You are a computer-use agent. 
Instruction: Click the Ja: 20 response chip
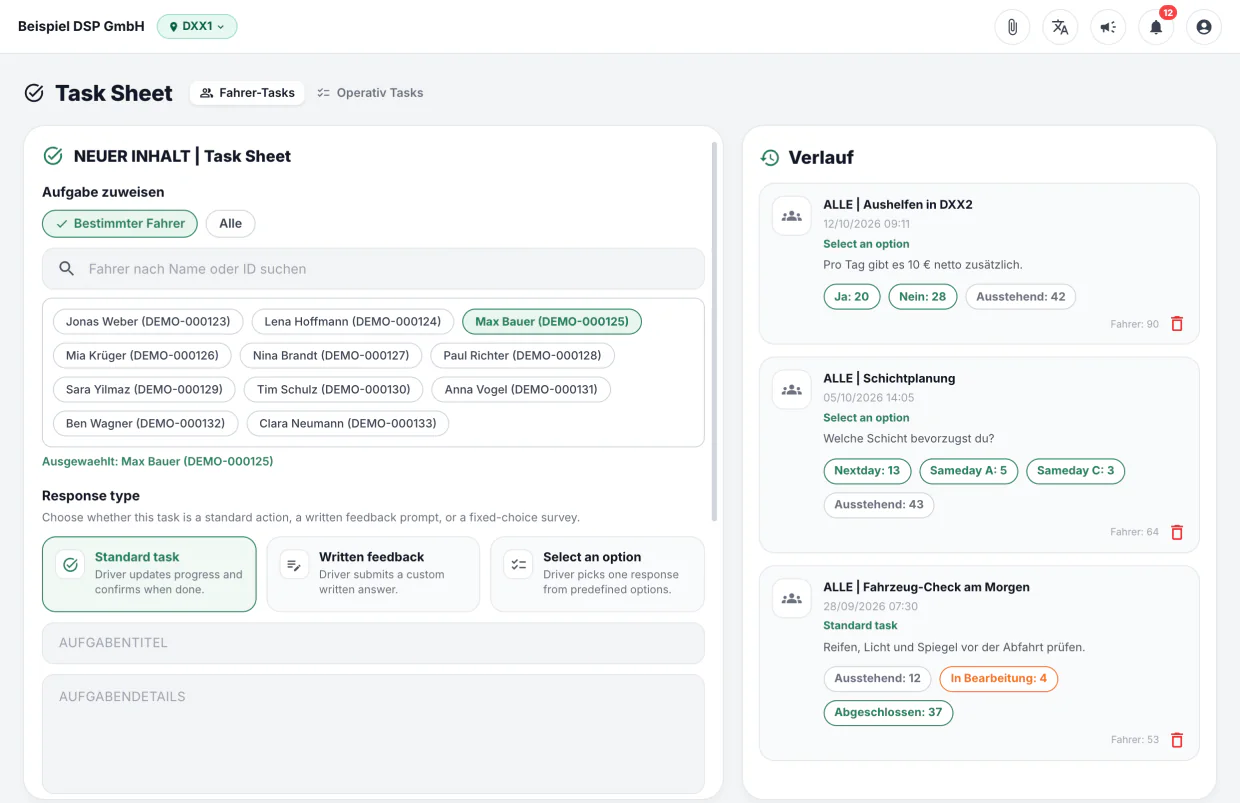pos(852,297)
